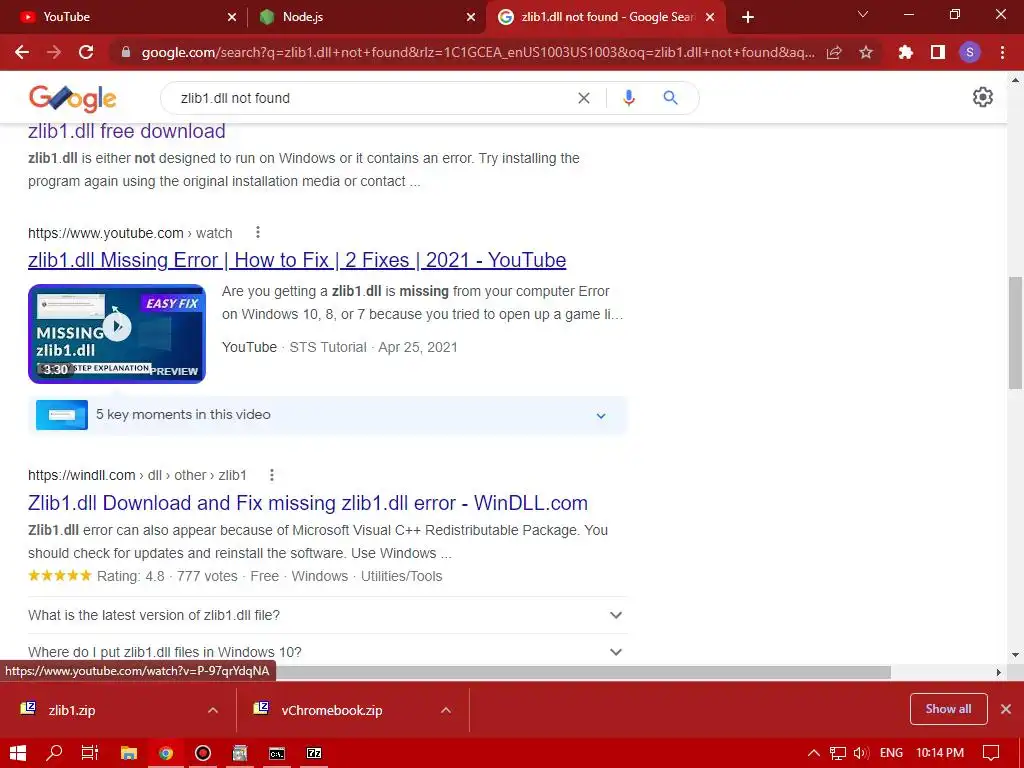The image size is (1024, 768).
Task: Toggle the browser side panel
Action: (x=938, y=52)
